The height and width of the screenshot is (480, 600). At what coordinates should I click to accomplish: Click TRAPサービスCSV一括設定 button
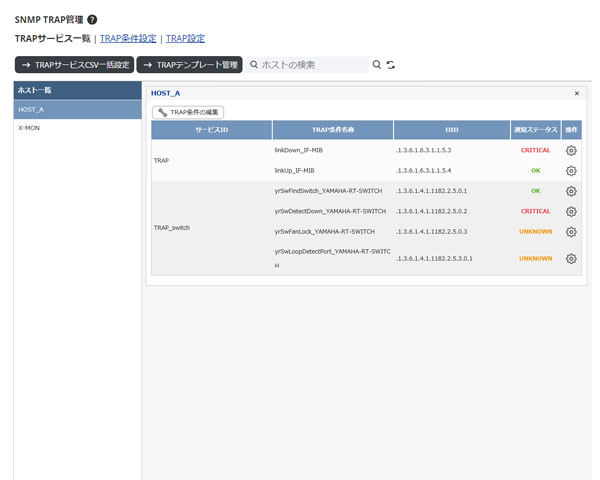tap(75, 65)
